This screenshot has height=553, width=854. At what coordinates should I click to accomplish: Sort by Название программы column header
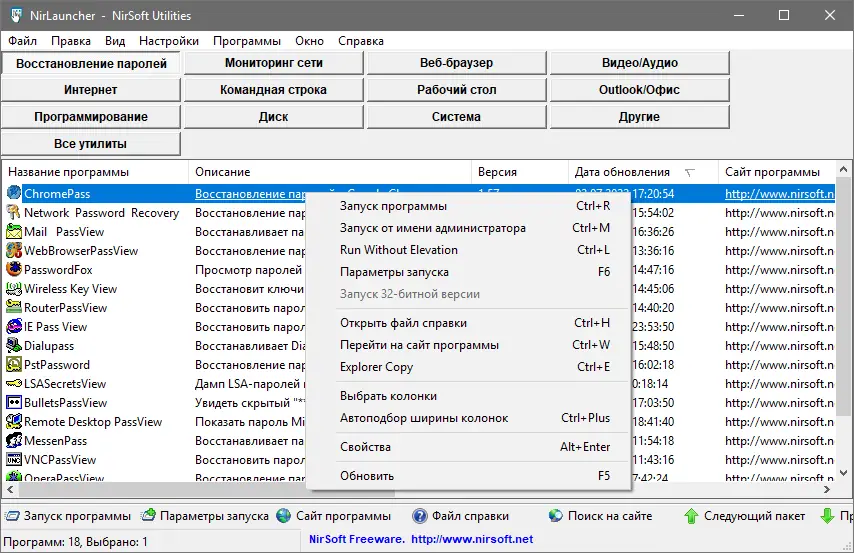pyautogui.click(x=95, y=172)
